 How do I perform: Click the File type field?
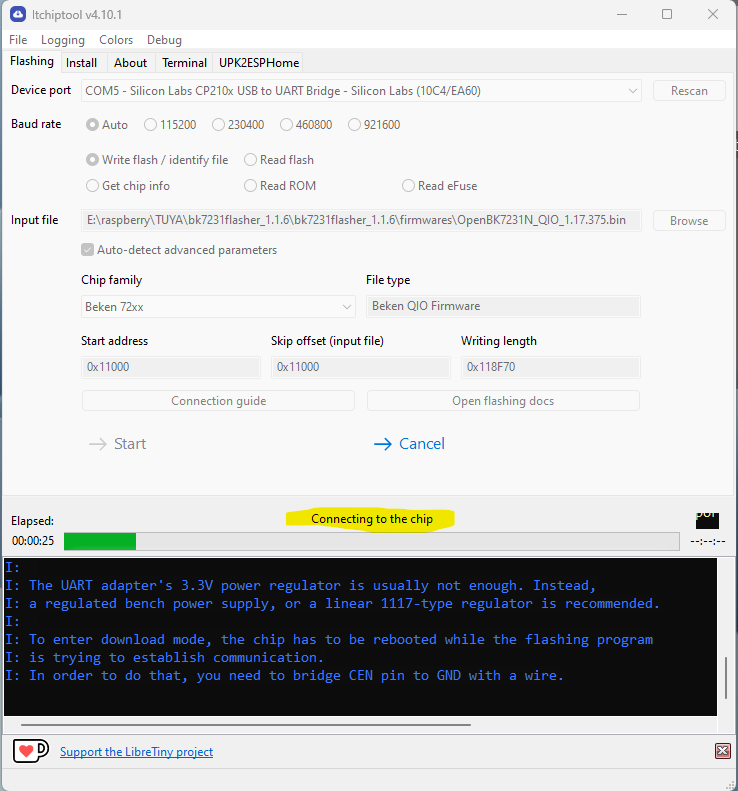coord(503,306)
